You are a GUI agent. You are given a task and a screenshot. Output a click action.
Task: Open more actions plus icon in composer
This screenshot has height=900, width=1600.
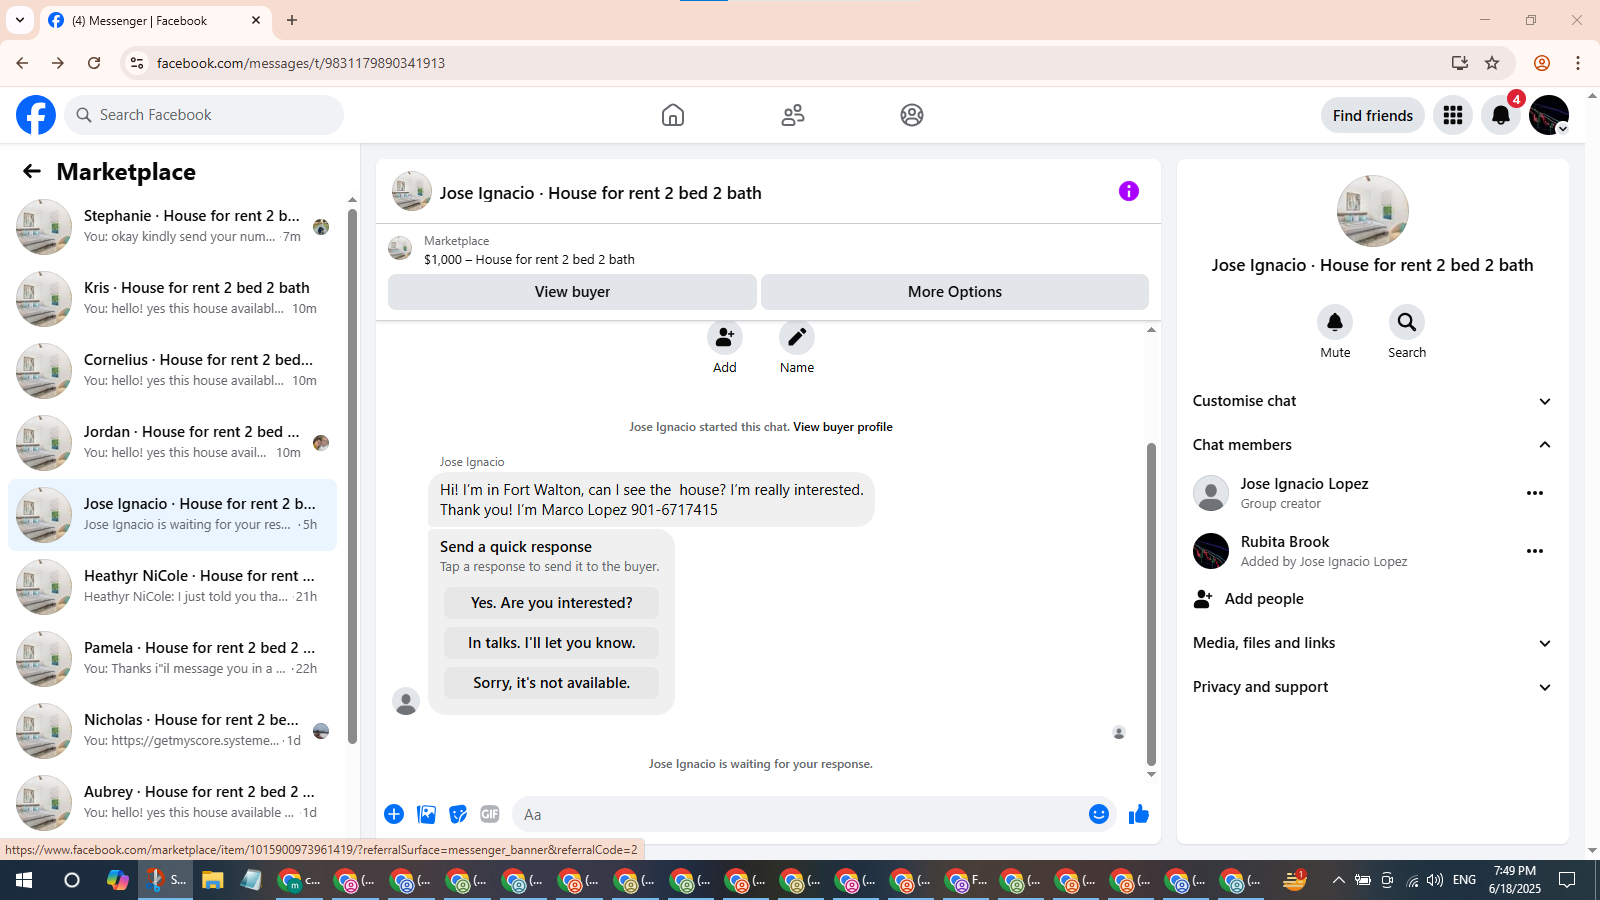click(x=394, y=814)
